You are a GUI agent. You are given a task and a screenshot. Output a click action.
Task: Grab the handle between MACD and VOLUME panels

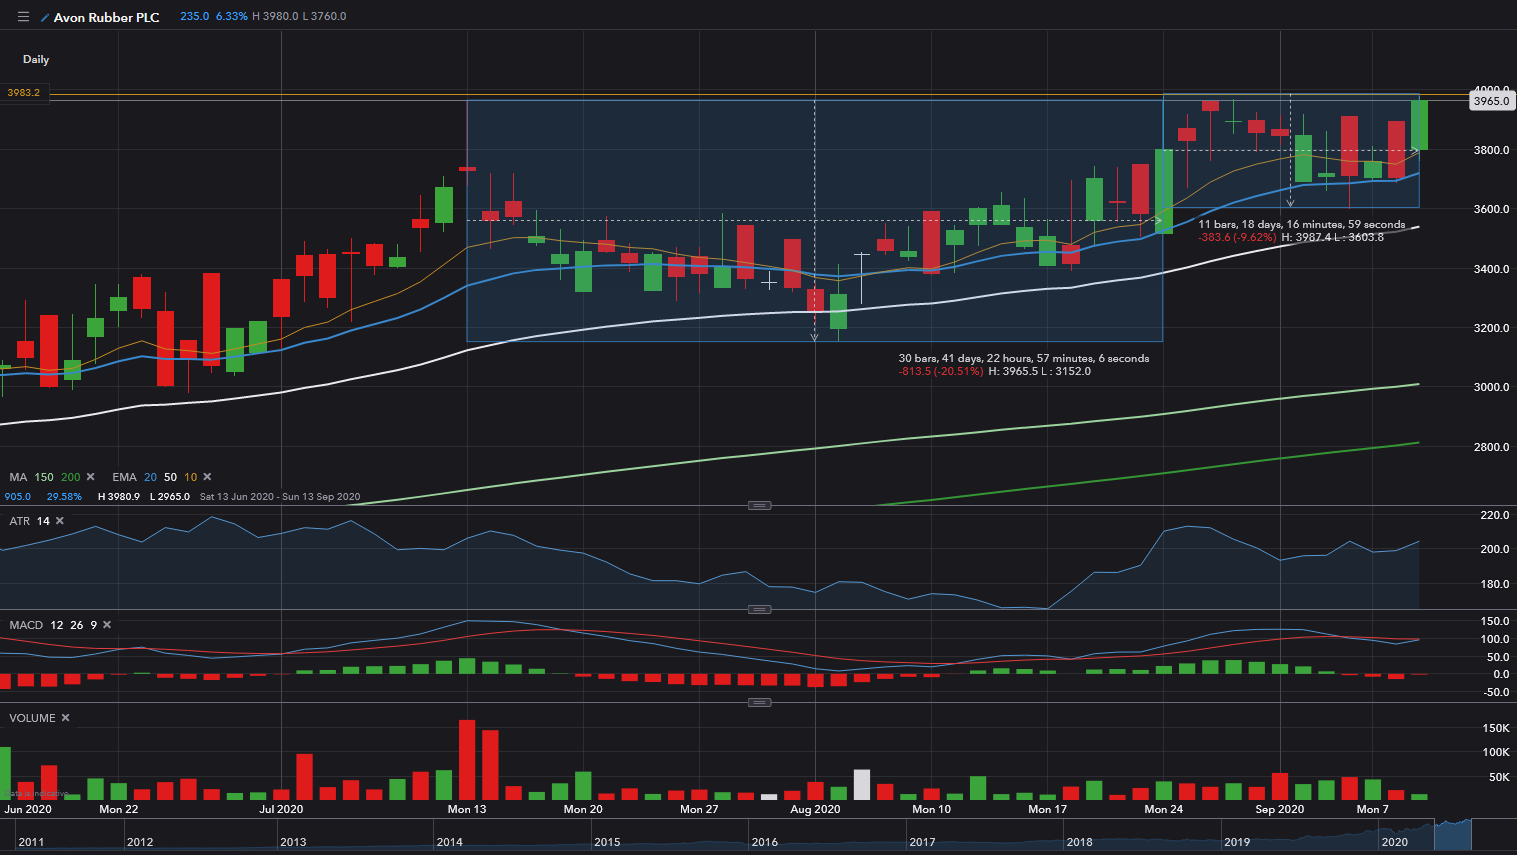760,702
